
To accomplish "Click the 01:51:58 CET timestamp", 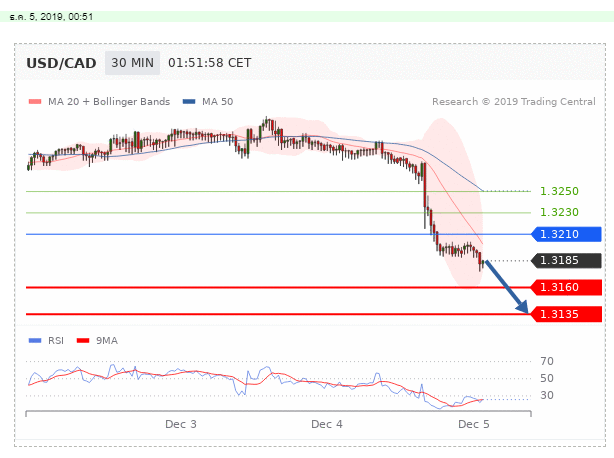I will pos(209,63).
